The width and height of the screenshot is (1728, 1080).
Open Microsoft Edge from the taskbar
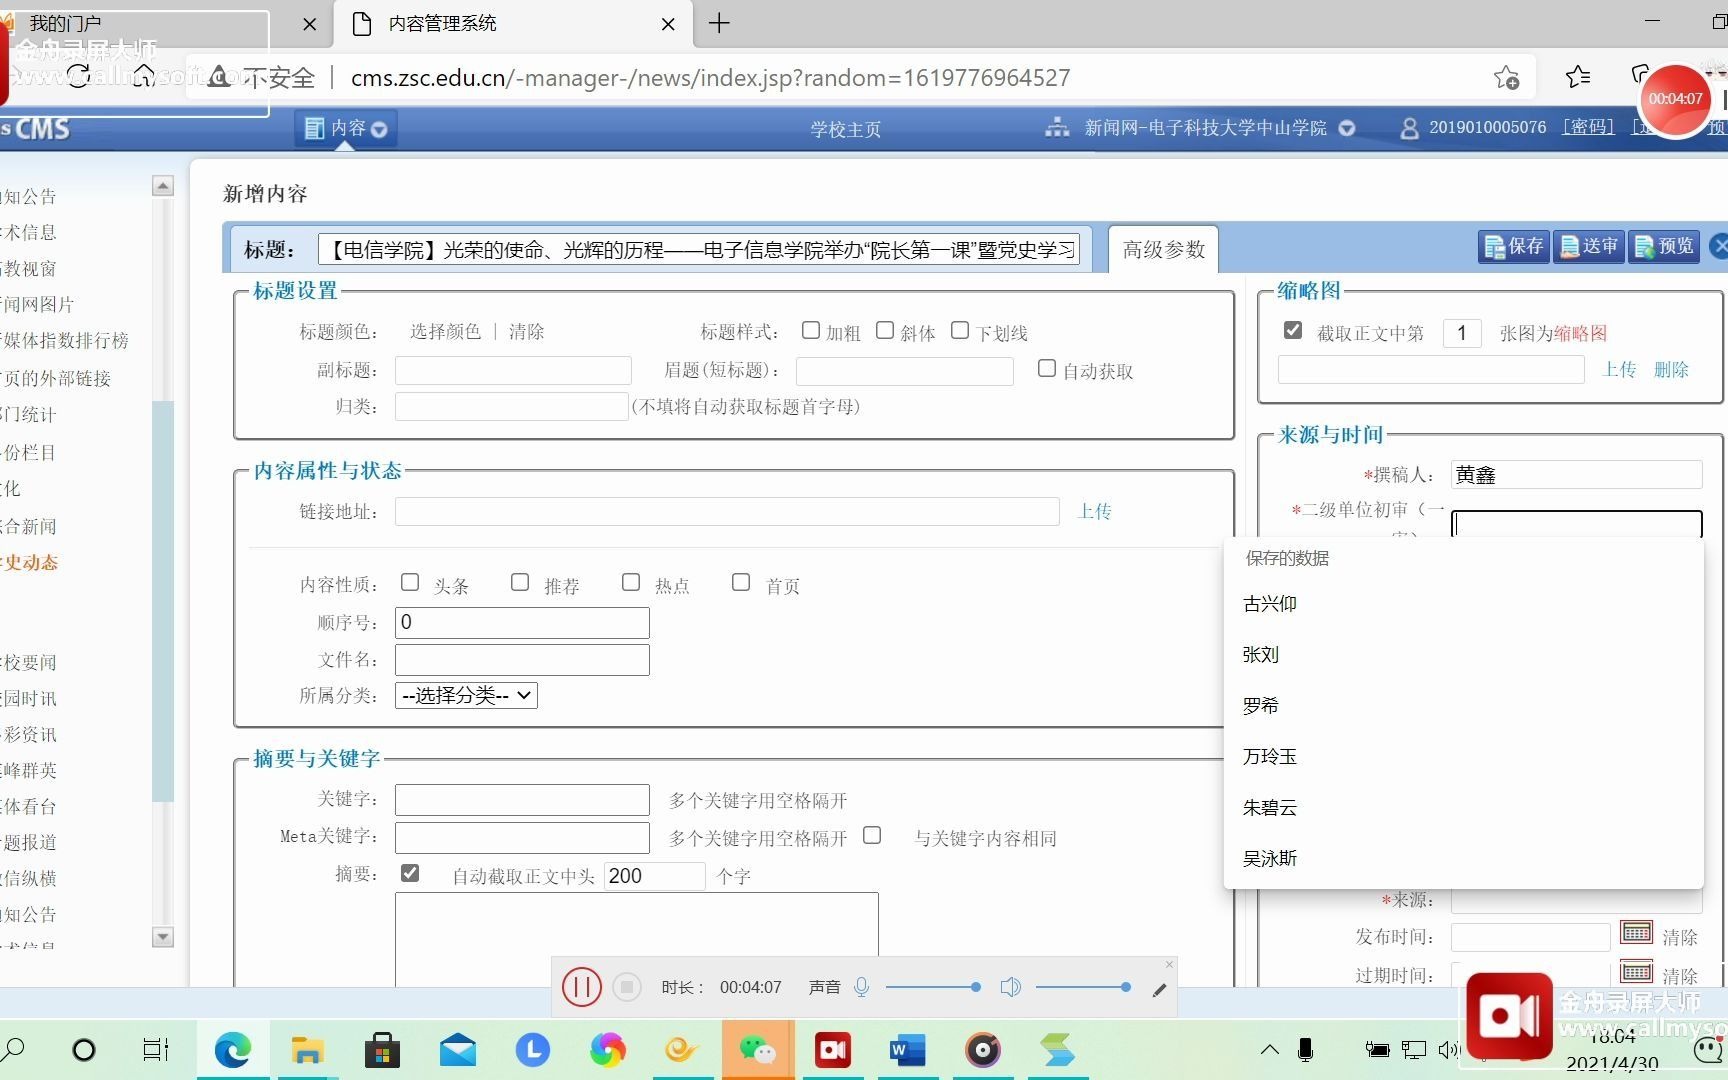click(232, 1049)
